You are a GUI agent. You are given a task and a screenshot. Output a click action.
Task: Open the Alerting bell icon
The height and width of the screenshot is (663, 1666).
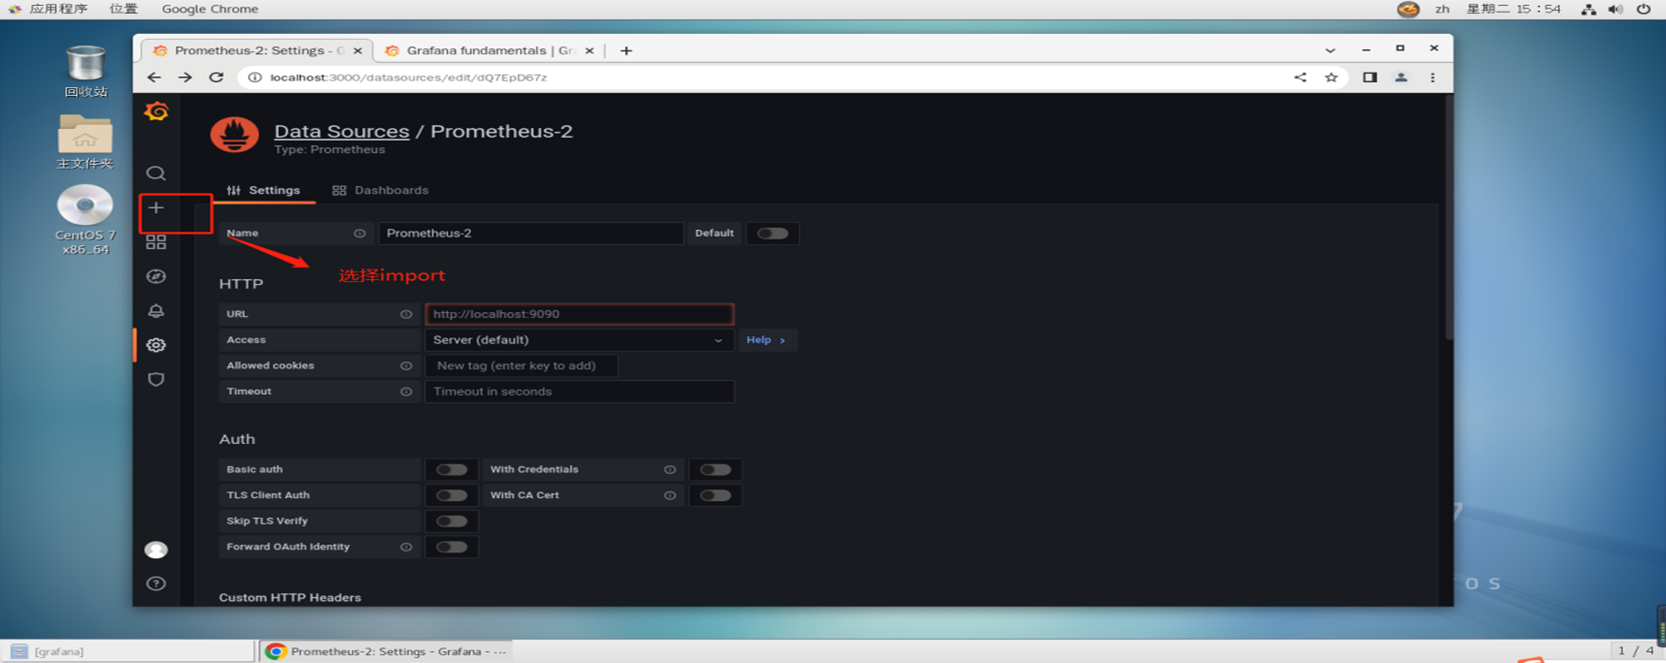(x=156, y=311)
